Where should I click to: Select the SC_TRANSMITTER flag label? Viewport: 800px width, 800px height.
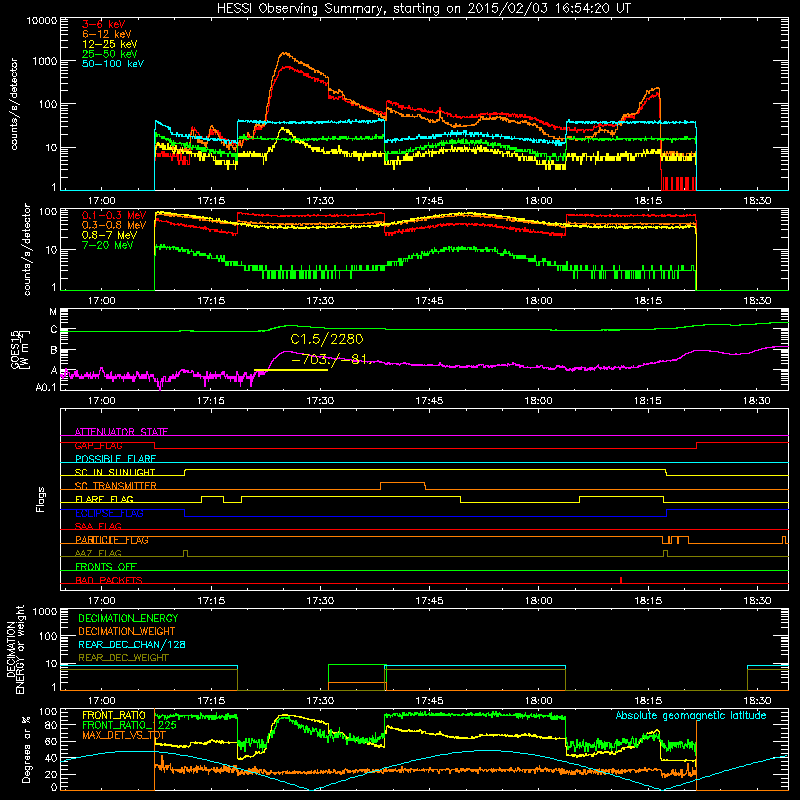[x=116, y=486]
